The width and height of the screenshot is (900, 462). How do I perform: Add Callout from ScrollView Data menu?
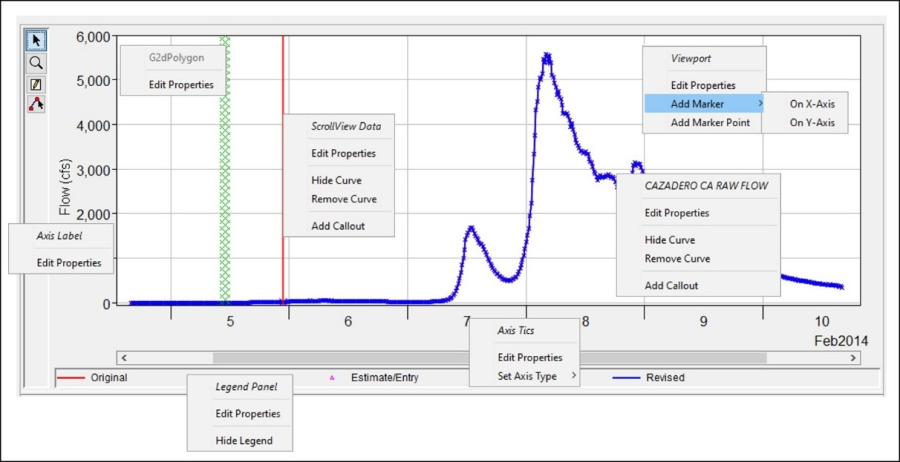337,226
